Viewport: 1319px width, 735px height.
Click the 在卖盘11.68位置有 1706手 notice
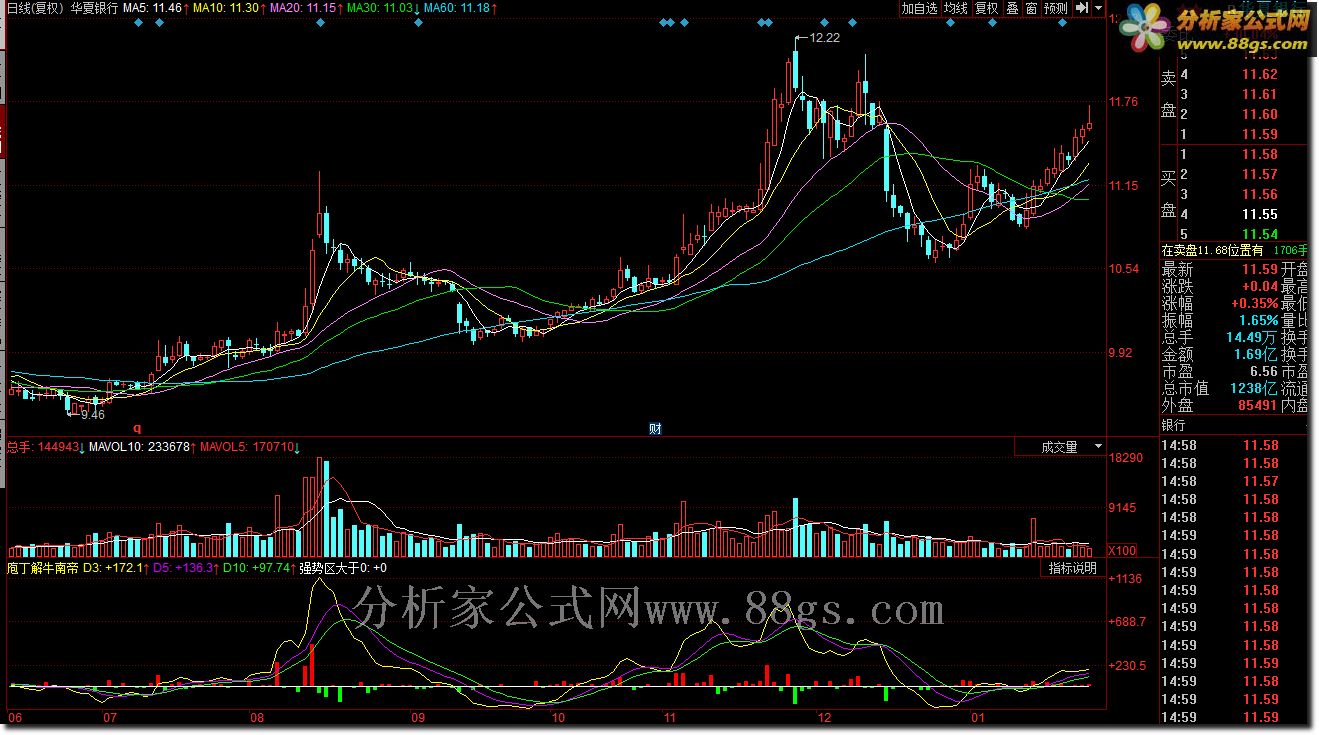pyautogui.click(x=1234, y=250)
